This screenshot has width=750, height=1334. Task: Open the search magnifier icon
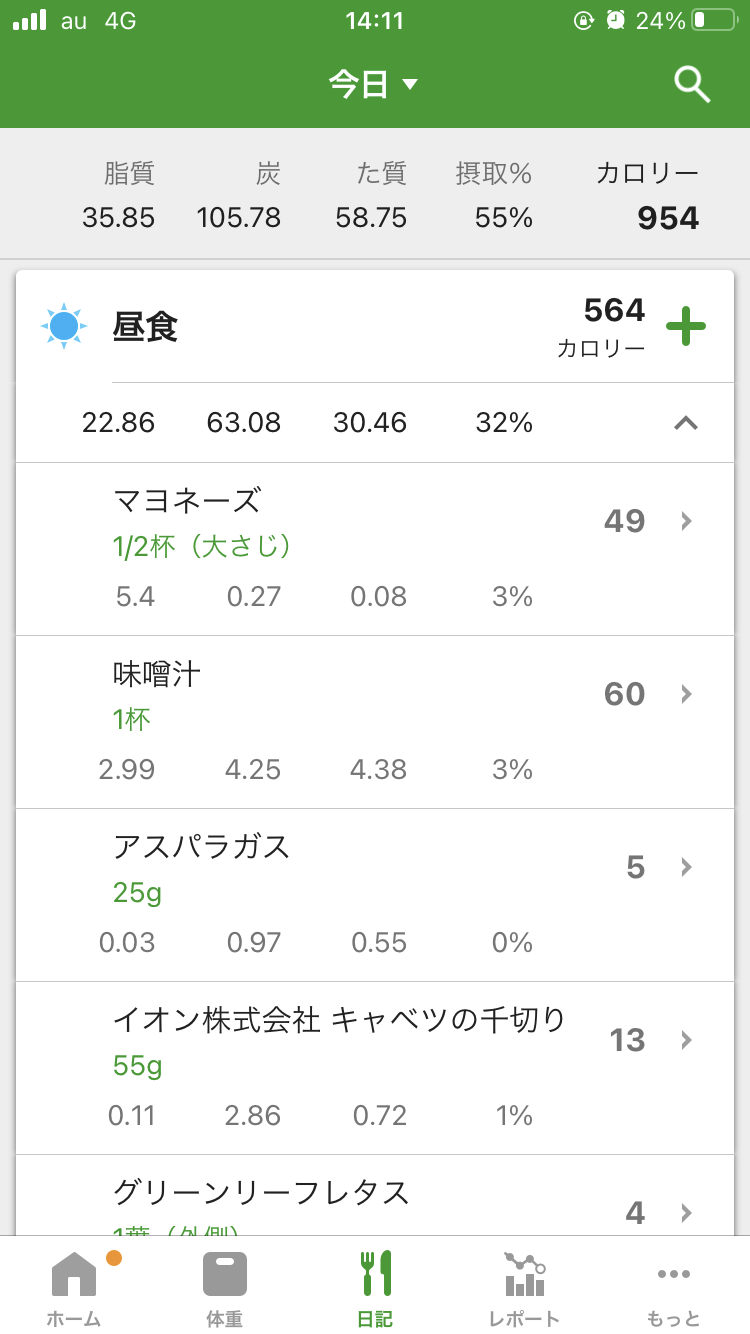click(692, 85)
